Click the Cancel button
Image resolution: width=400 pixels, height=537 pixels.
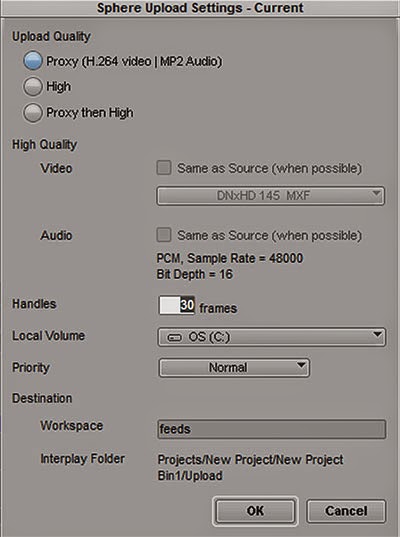click(x=346, y=511)
